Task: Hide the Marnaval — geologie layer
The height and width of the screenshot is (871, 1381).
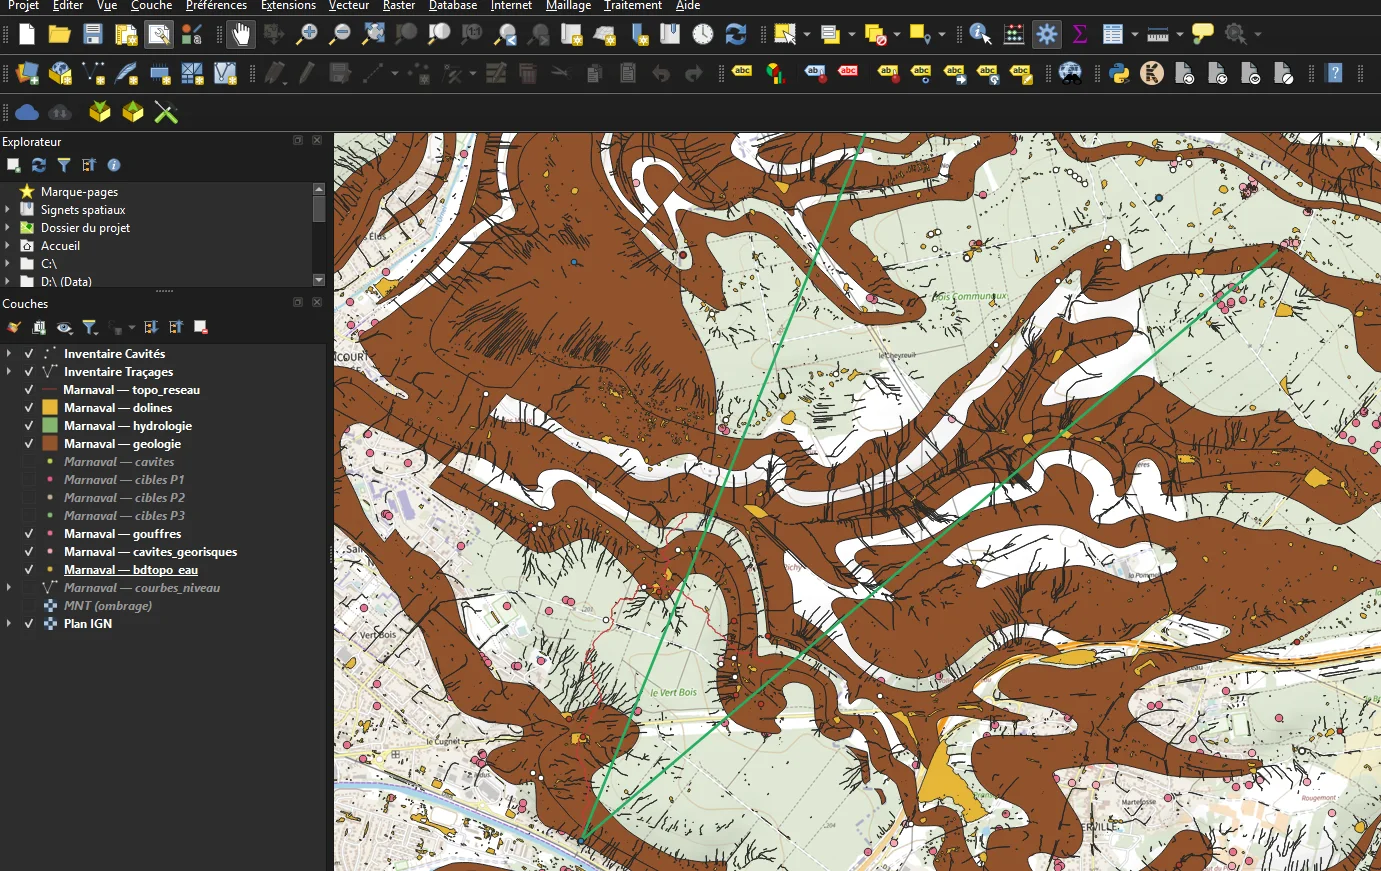Action: [29, 444]
